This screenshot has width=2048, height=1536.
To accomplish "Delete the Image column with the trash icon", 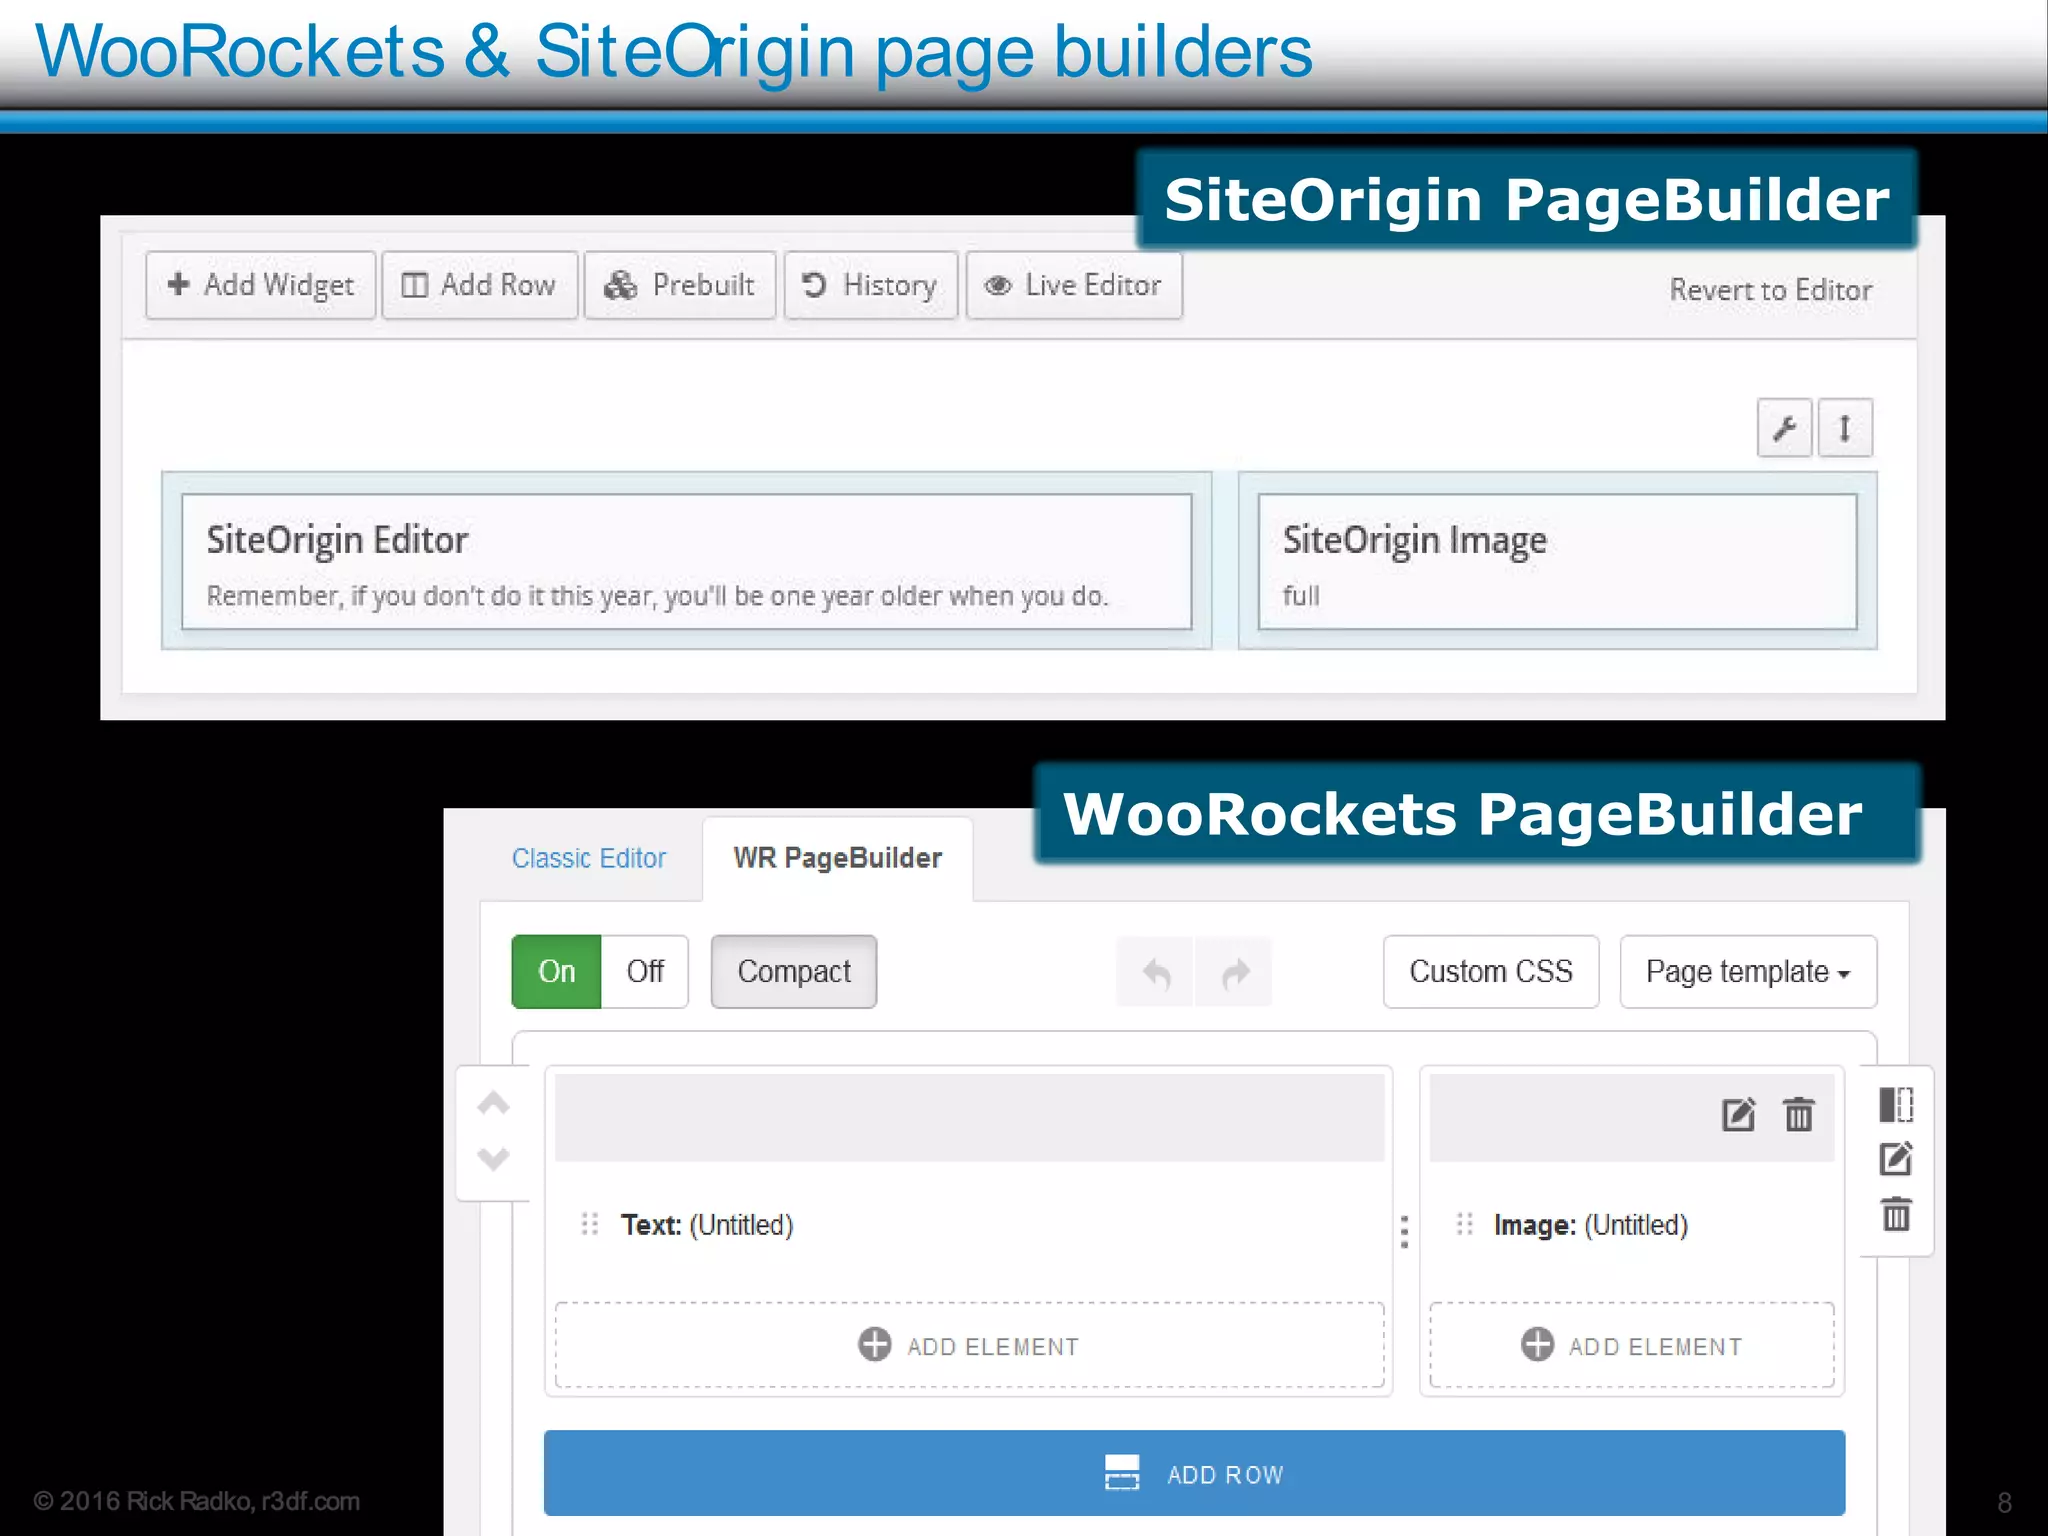I will pos(1799,1114).
